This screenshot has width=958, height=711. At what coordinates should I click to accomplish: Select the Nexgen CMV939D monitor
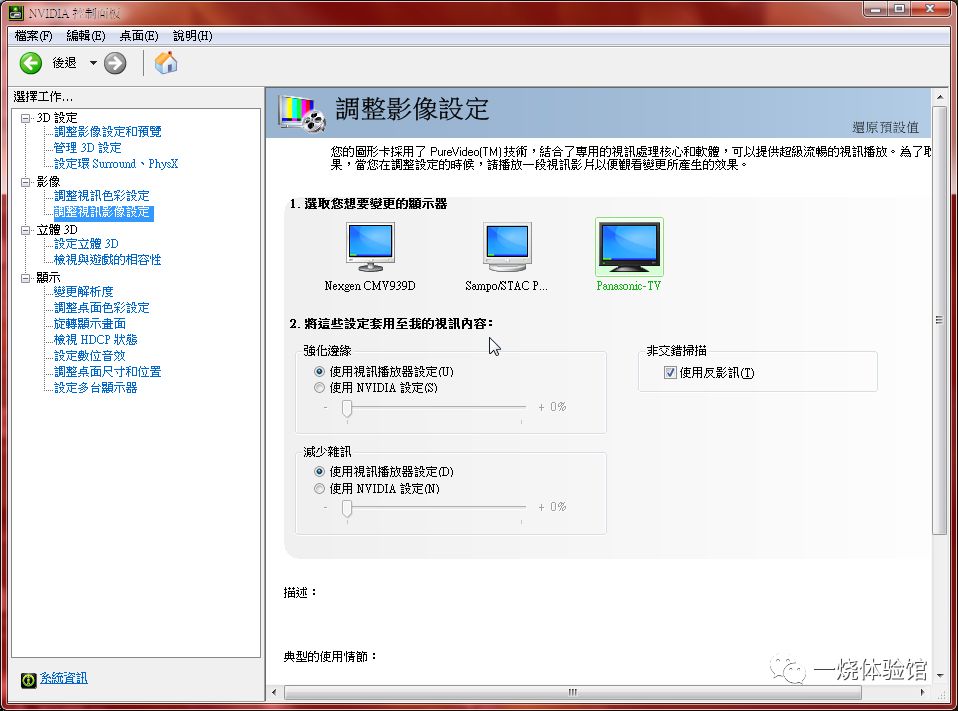pos(370,257)
